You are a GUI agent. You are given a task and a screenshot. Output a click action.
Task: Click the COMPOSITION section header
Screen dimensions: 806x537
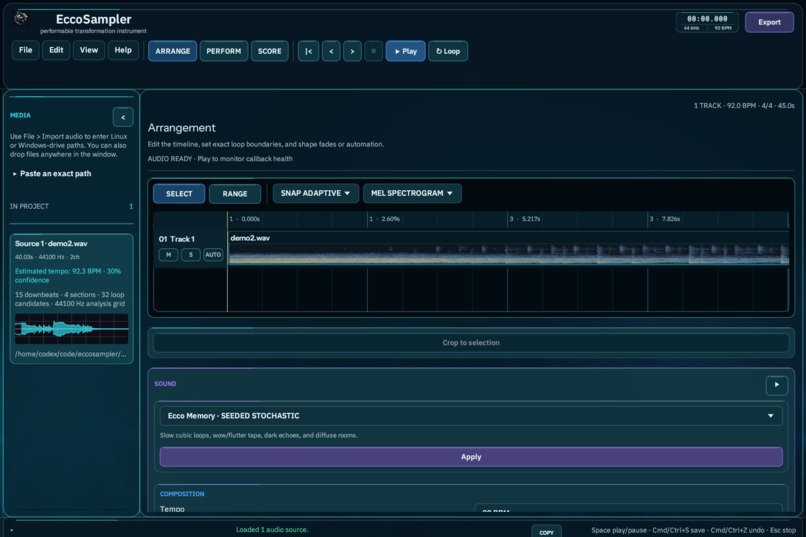[x=182, y=494]
